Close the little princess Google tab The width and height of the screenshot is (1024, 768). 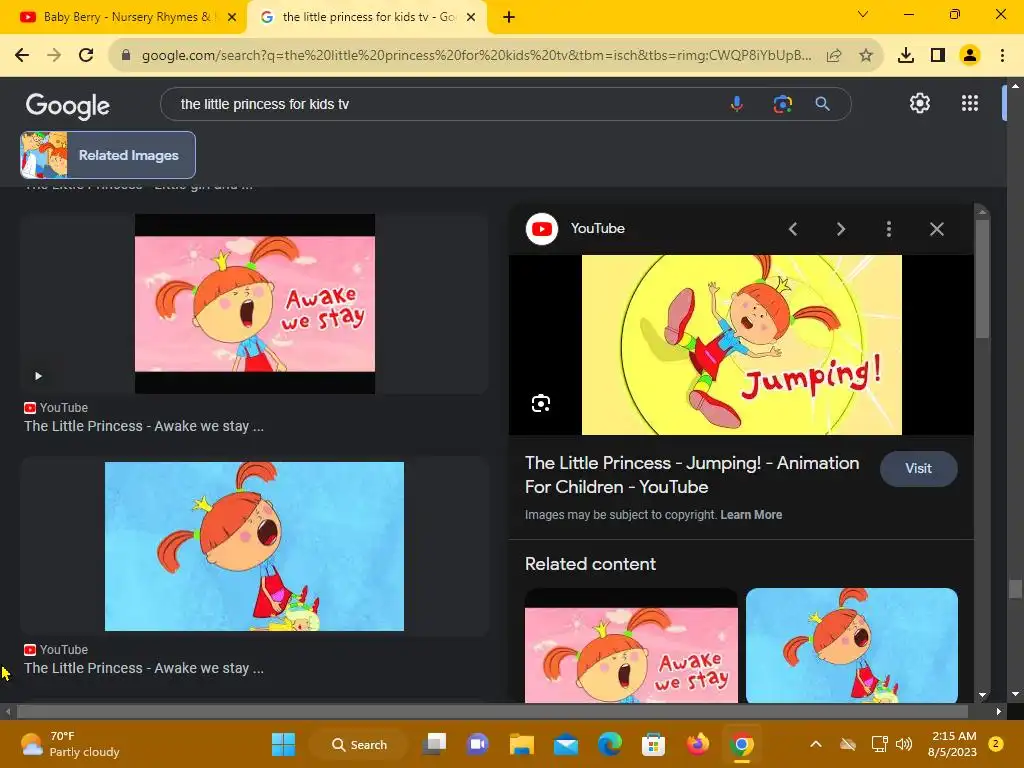click(471, 17)
